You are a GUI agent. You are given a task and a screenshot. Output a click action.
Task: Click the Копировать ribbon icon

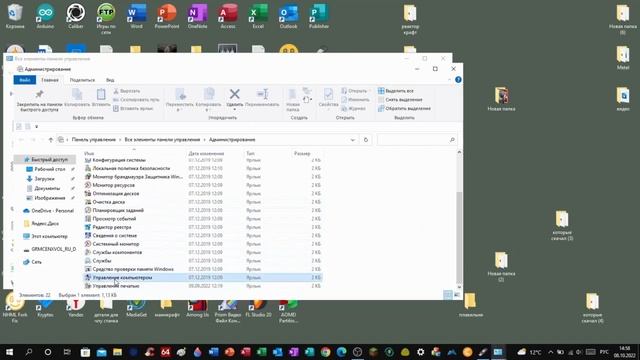point(77,98)
